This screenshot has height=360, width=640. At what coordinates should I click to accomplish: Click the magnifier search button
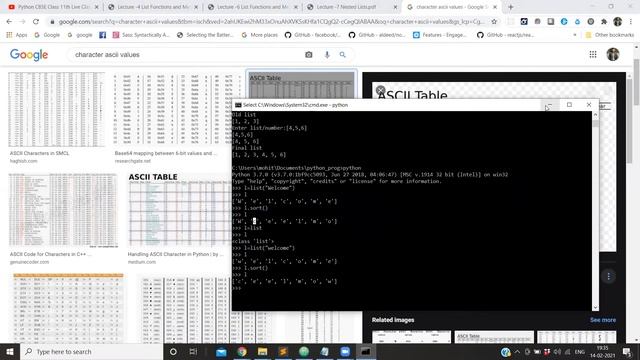point(342,54)
